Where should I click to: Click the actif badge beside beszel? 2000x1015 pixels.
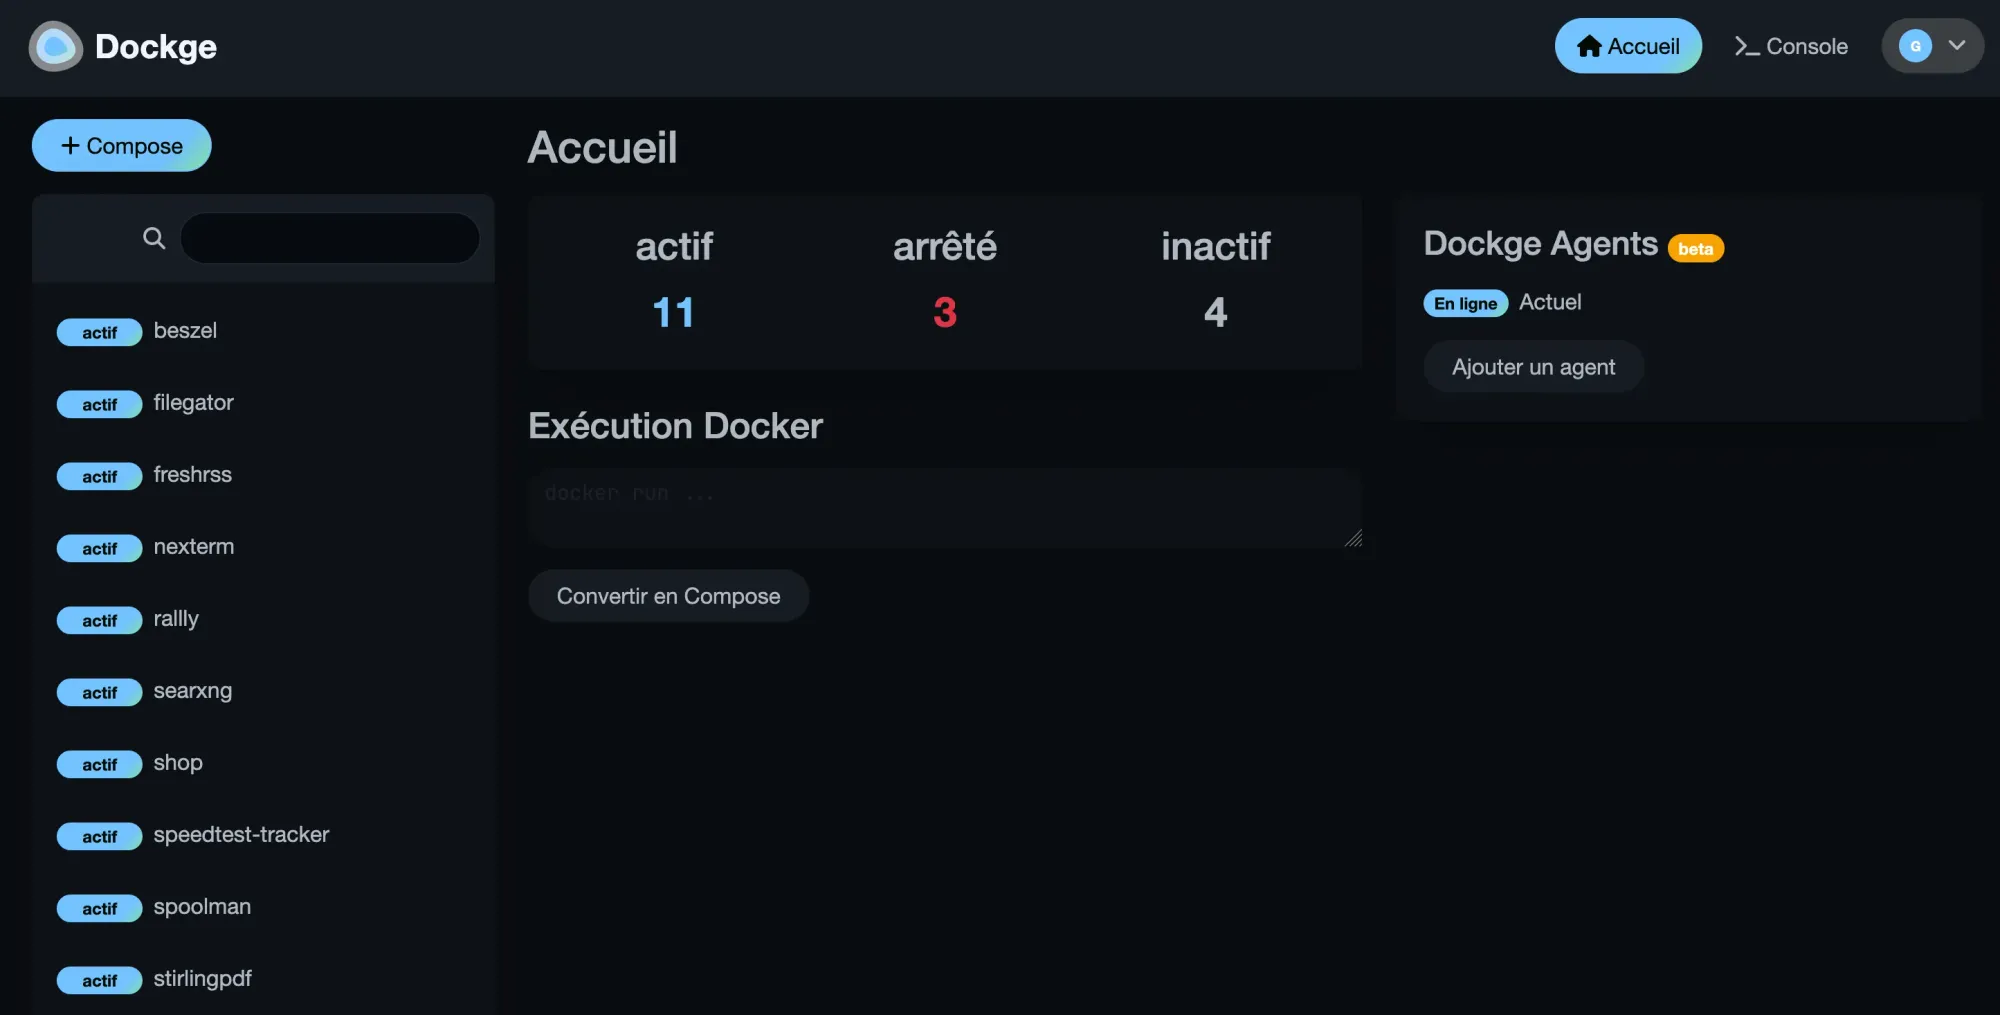coord(99,332)
